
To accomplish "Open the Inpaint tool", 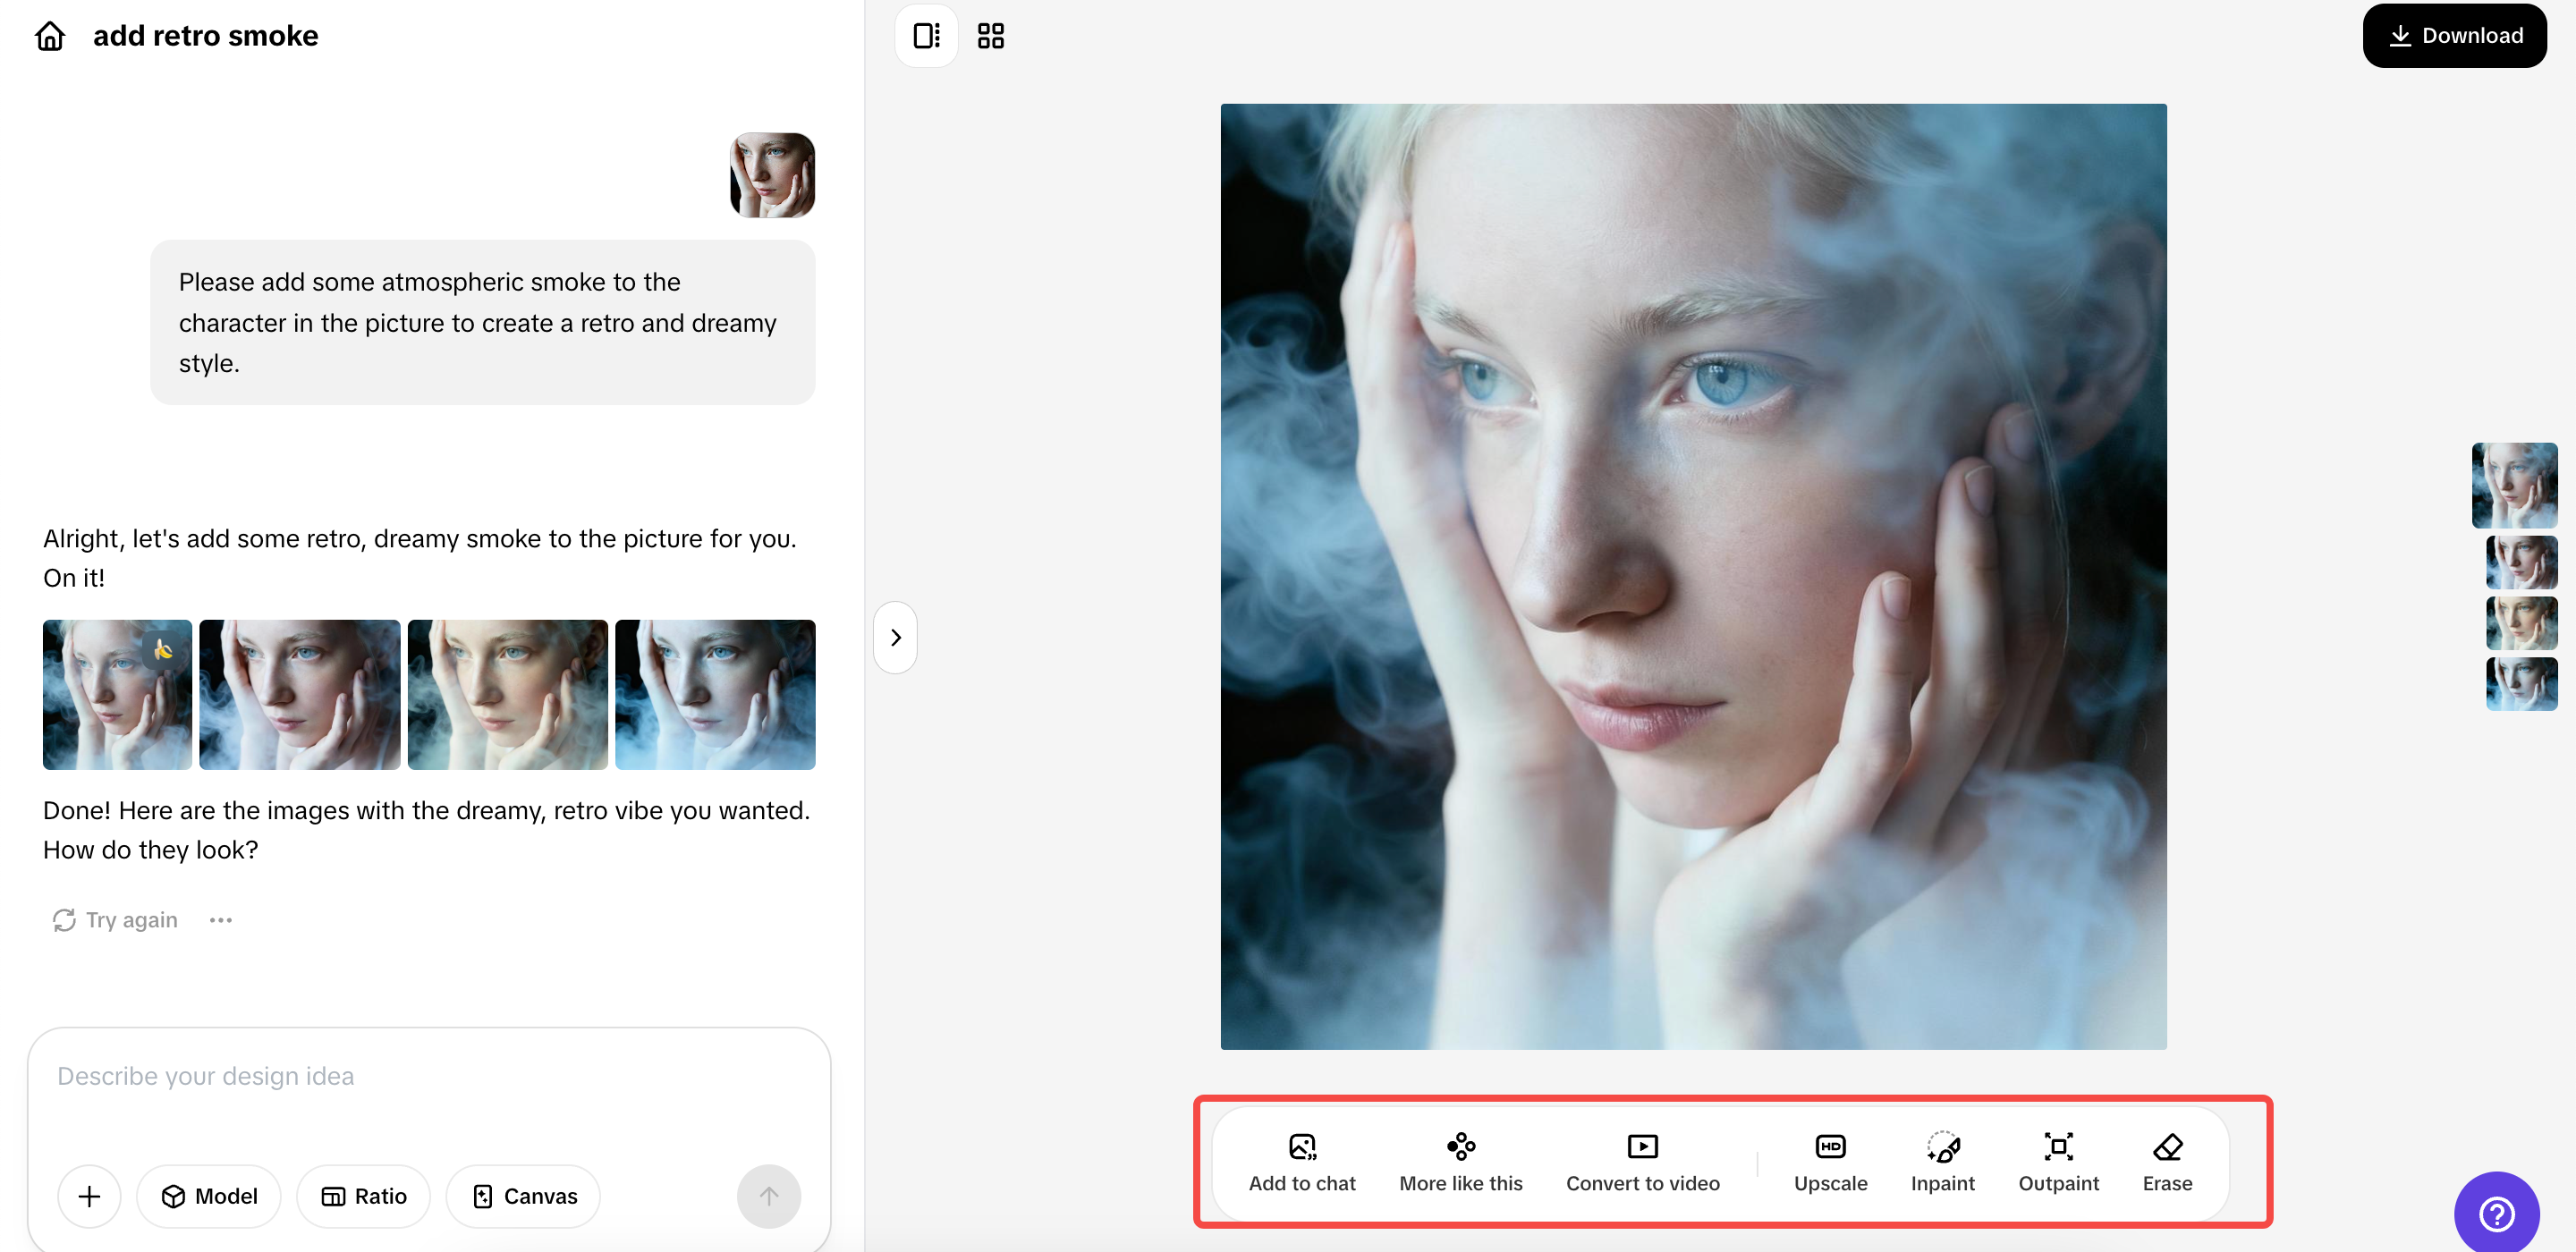I will pos(1942,1161).
